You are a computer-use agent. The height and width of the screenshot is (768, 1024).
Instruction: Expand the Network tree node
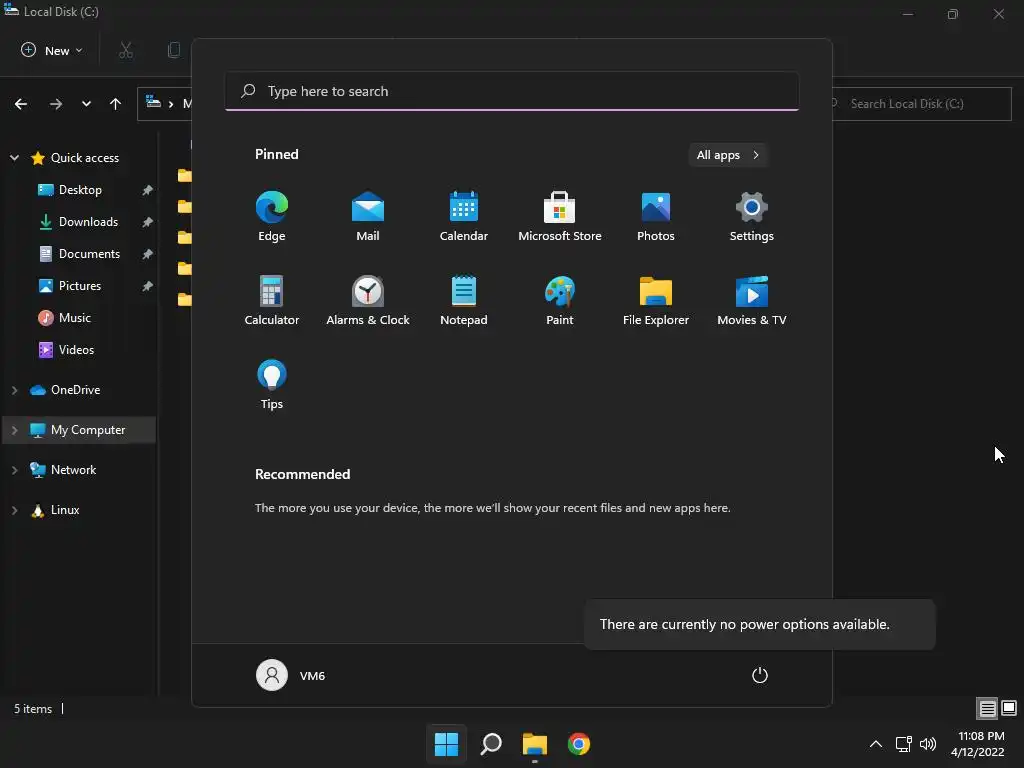coord(14,470)
